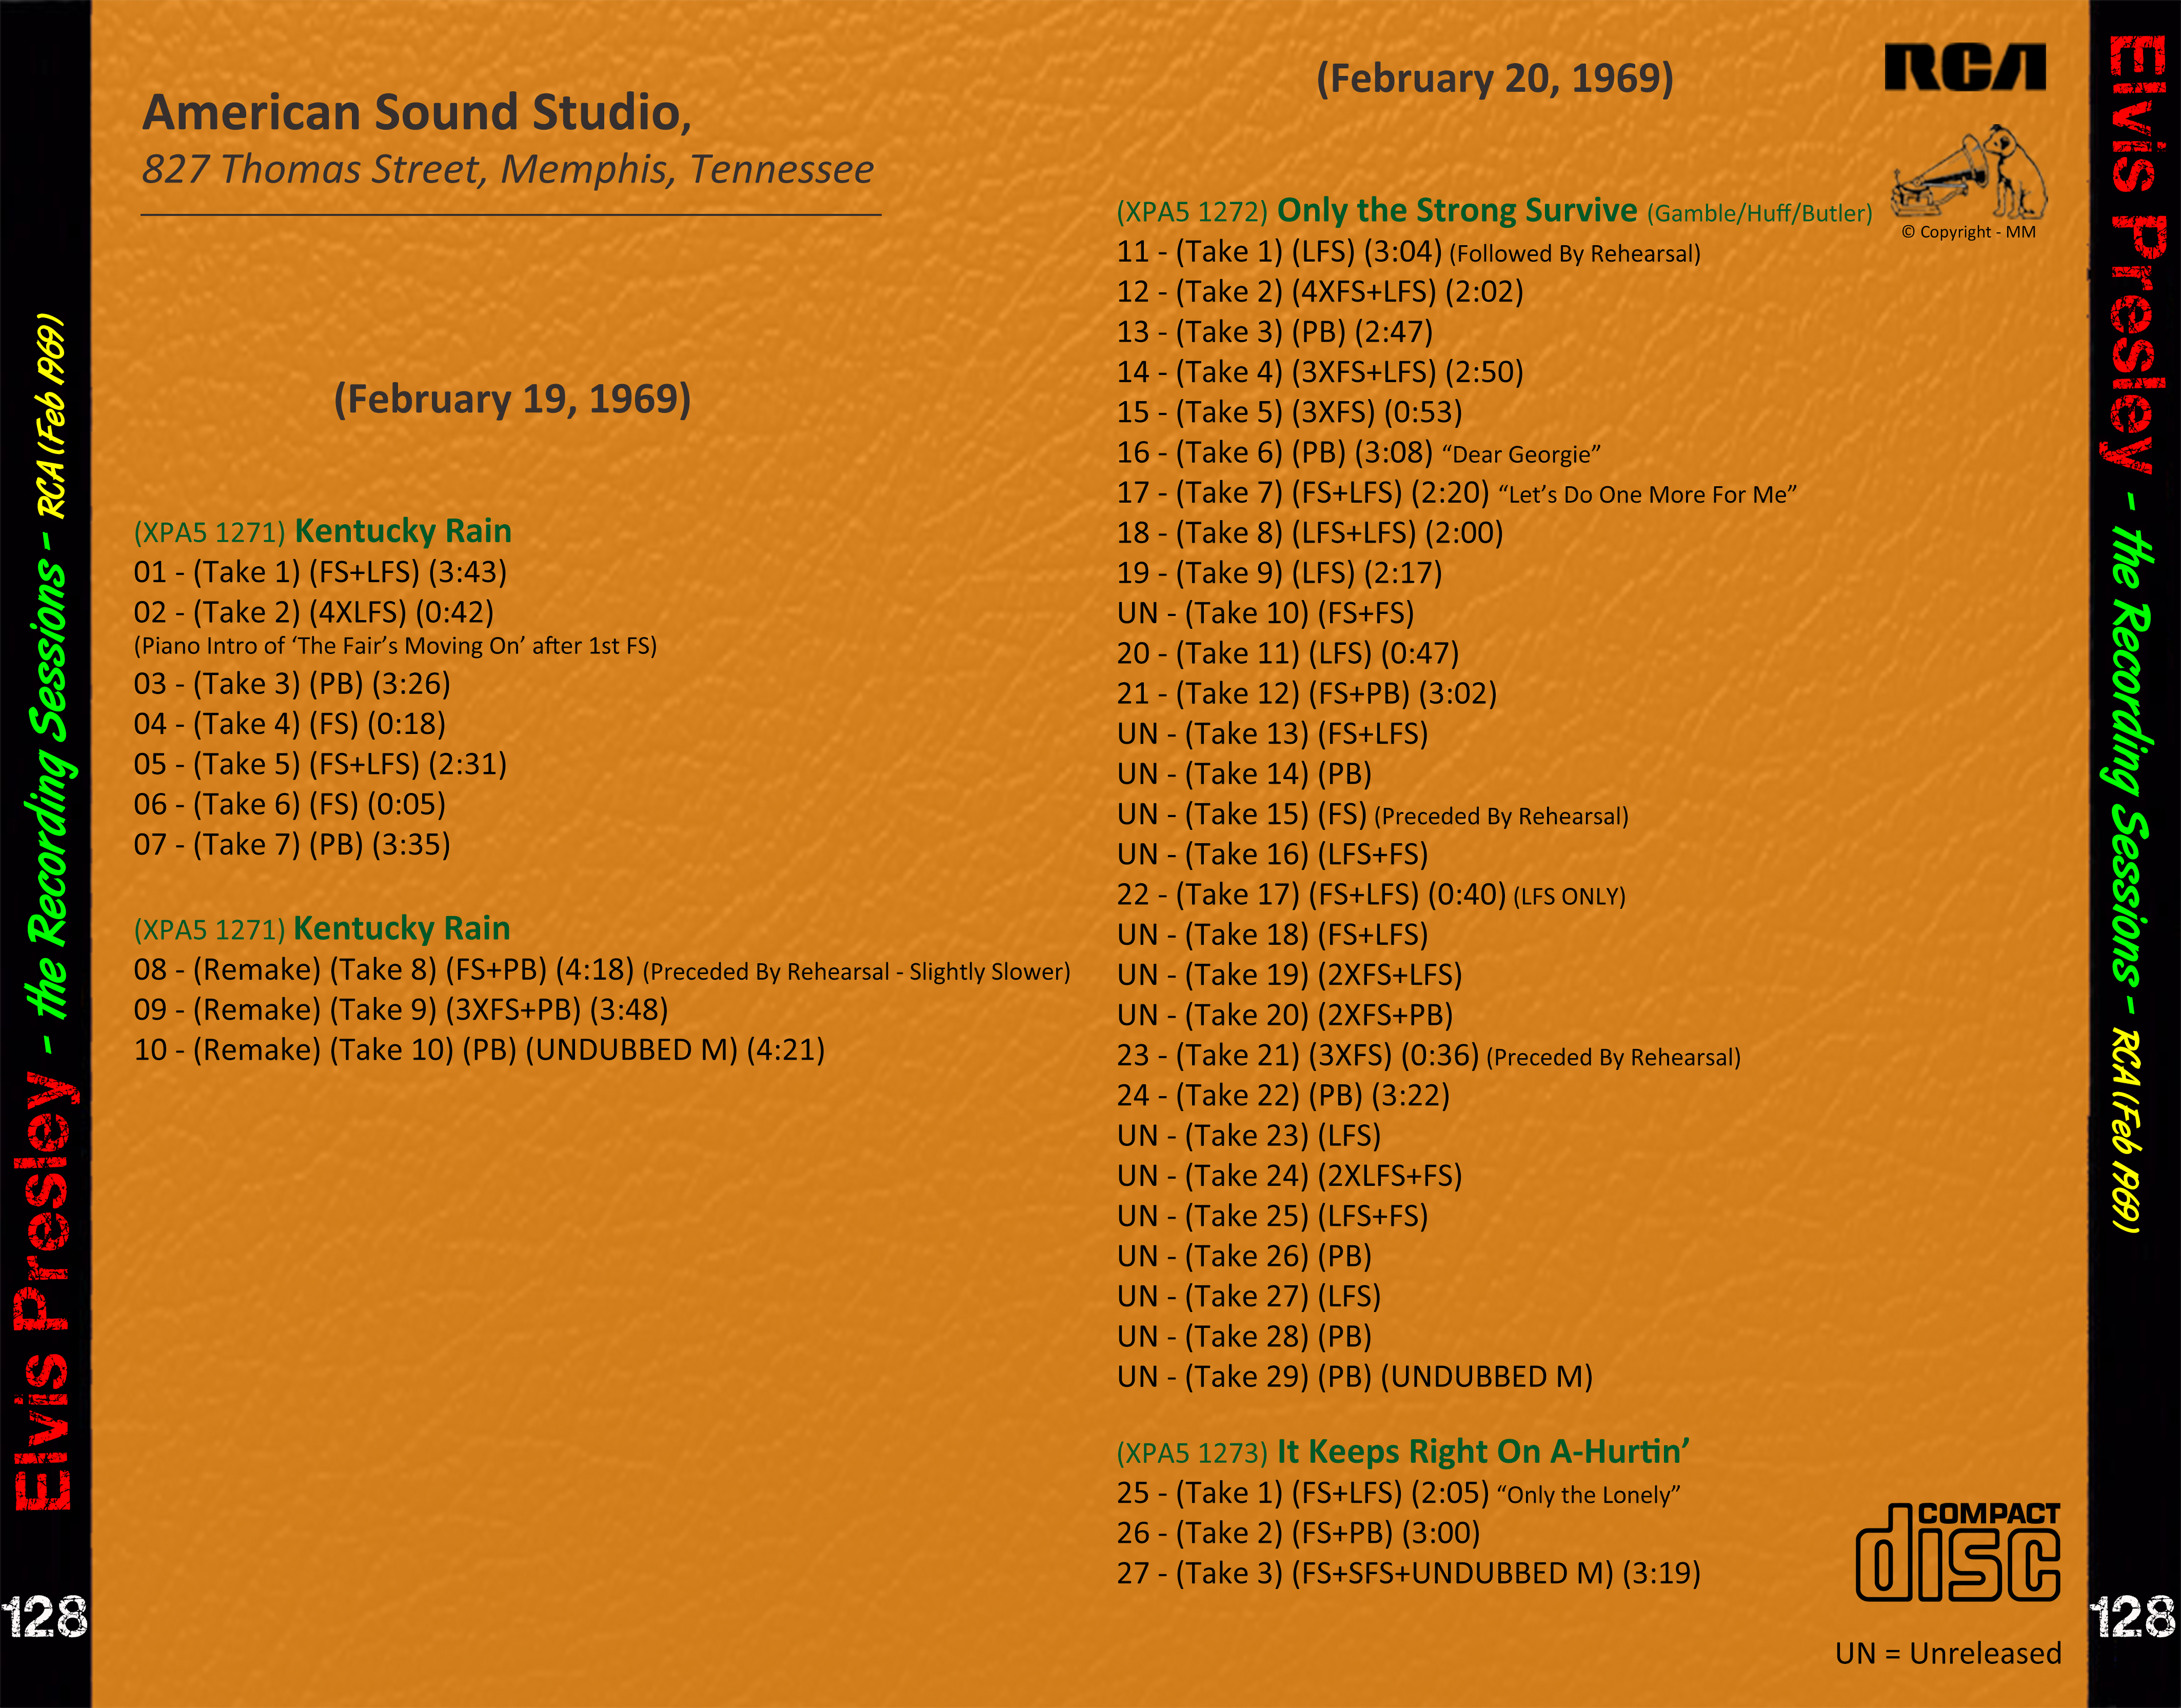The width and height of the screenshot is (2181, 1708).
Task: Click the left spine number 128
Action: pos(45,1617)
